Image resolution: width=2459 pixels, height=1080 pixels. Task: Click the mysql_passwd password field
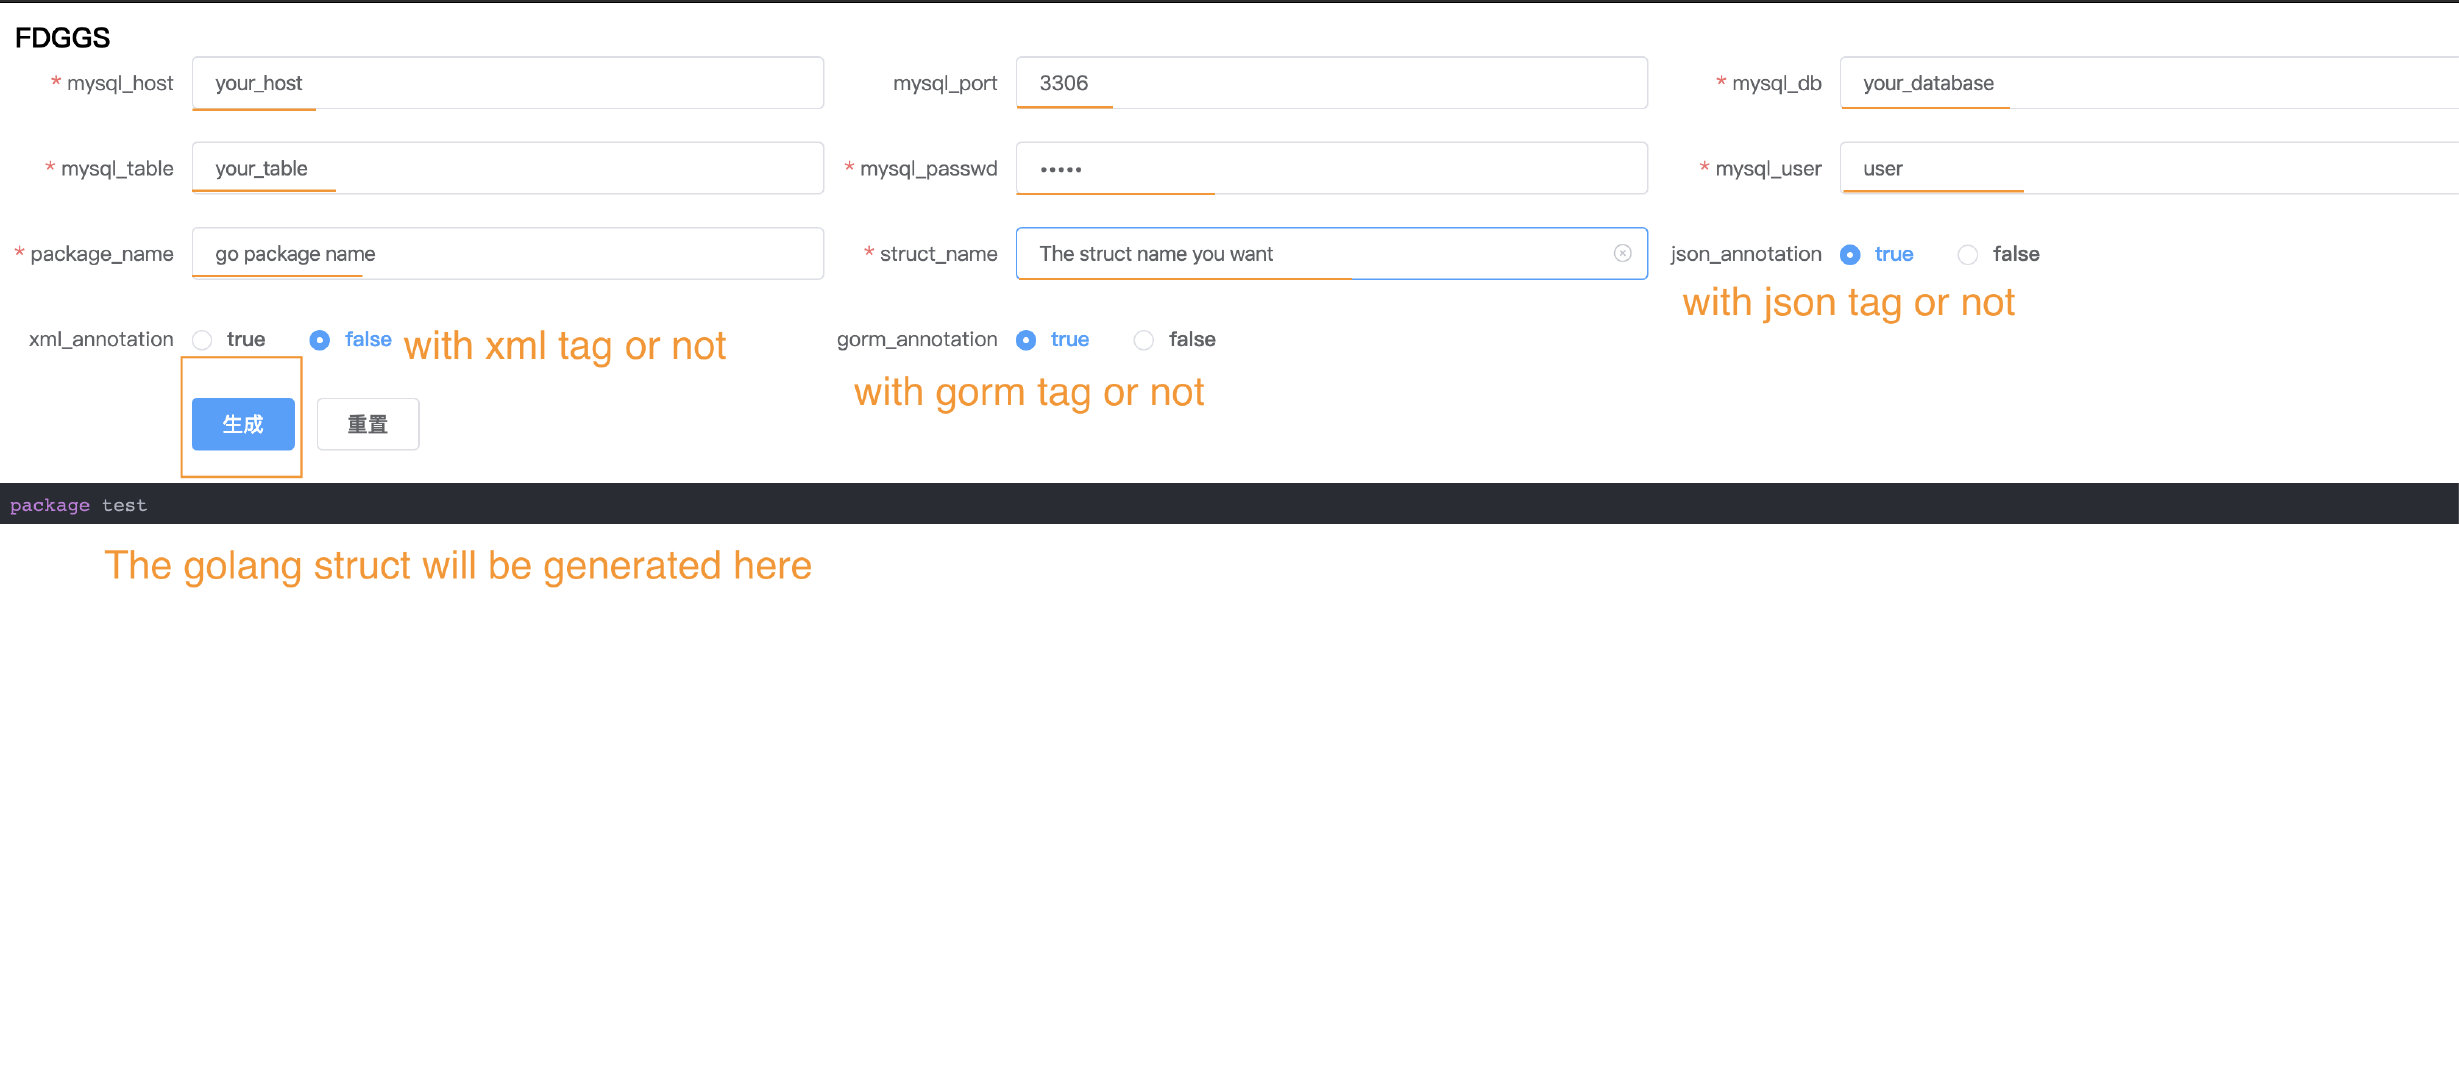coord(1330,168)
